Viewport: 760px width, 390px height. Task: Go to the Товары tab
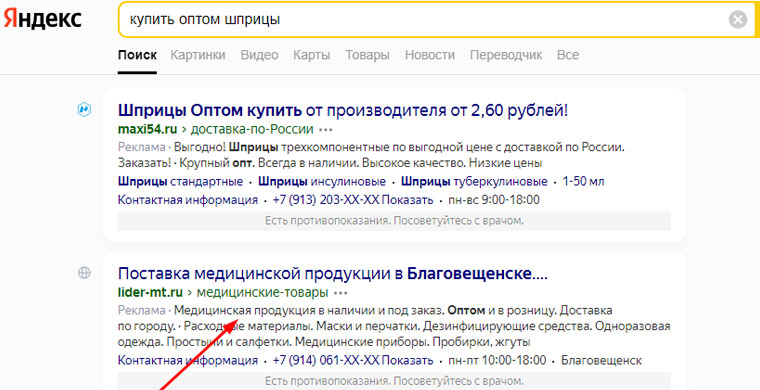point(367,55)
